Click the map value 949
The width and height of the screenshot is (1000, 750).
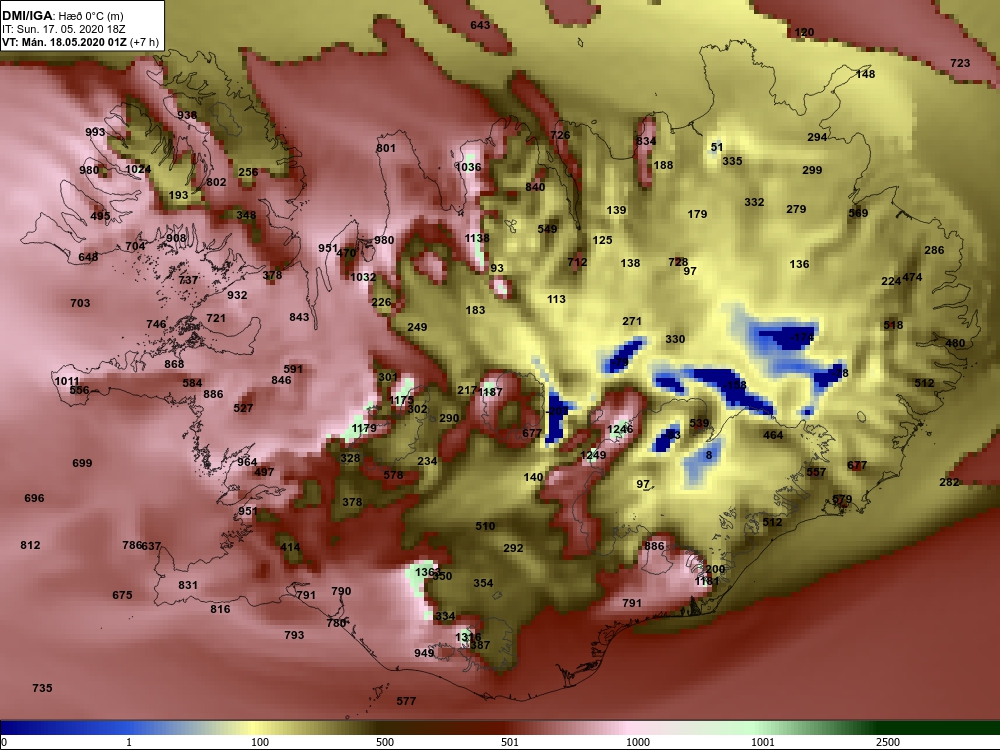424,653
